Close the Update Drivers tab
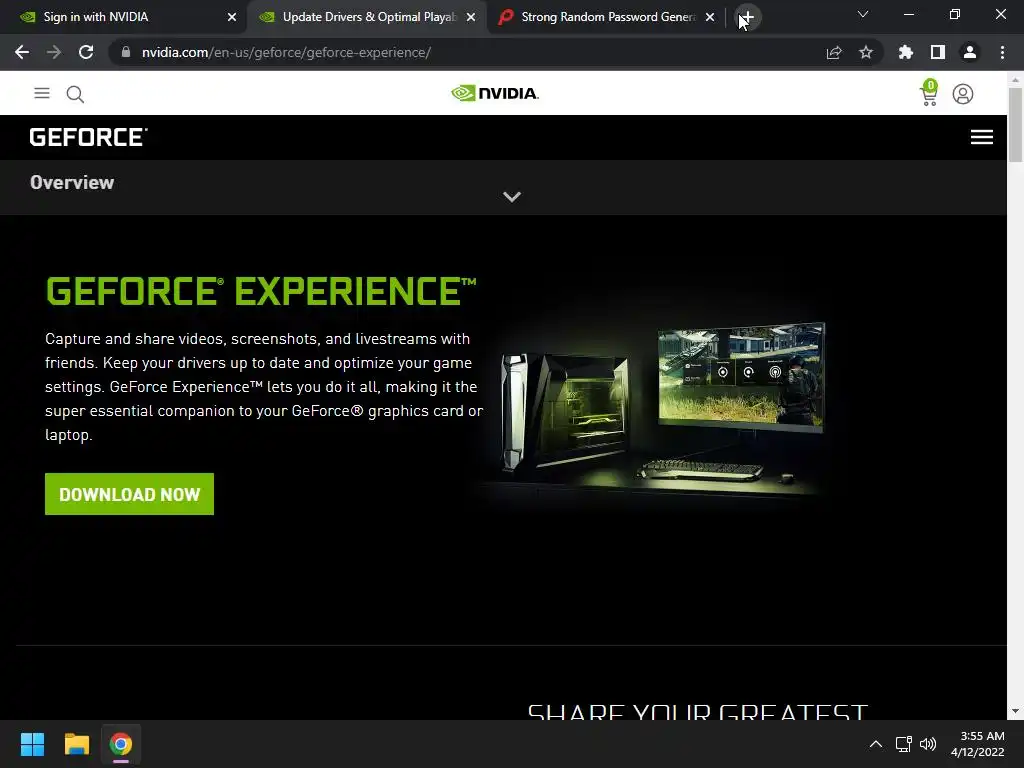1024x768 pixels. 471,17
